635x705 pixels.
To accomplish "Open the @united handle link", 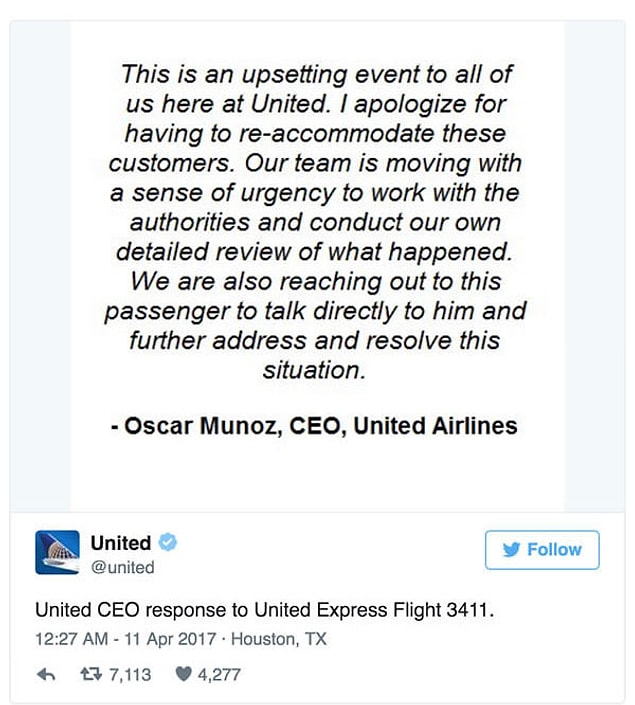I will point(123,567).
